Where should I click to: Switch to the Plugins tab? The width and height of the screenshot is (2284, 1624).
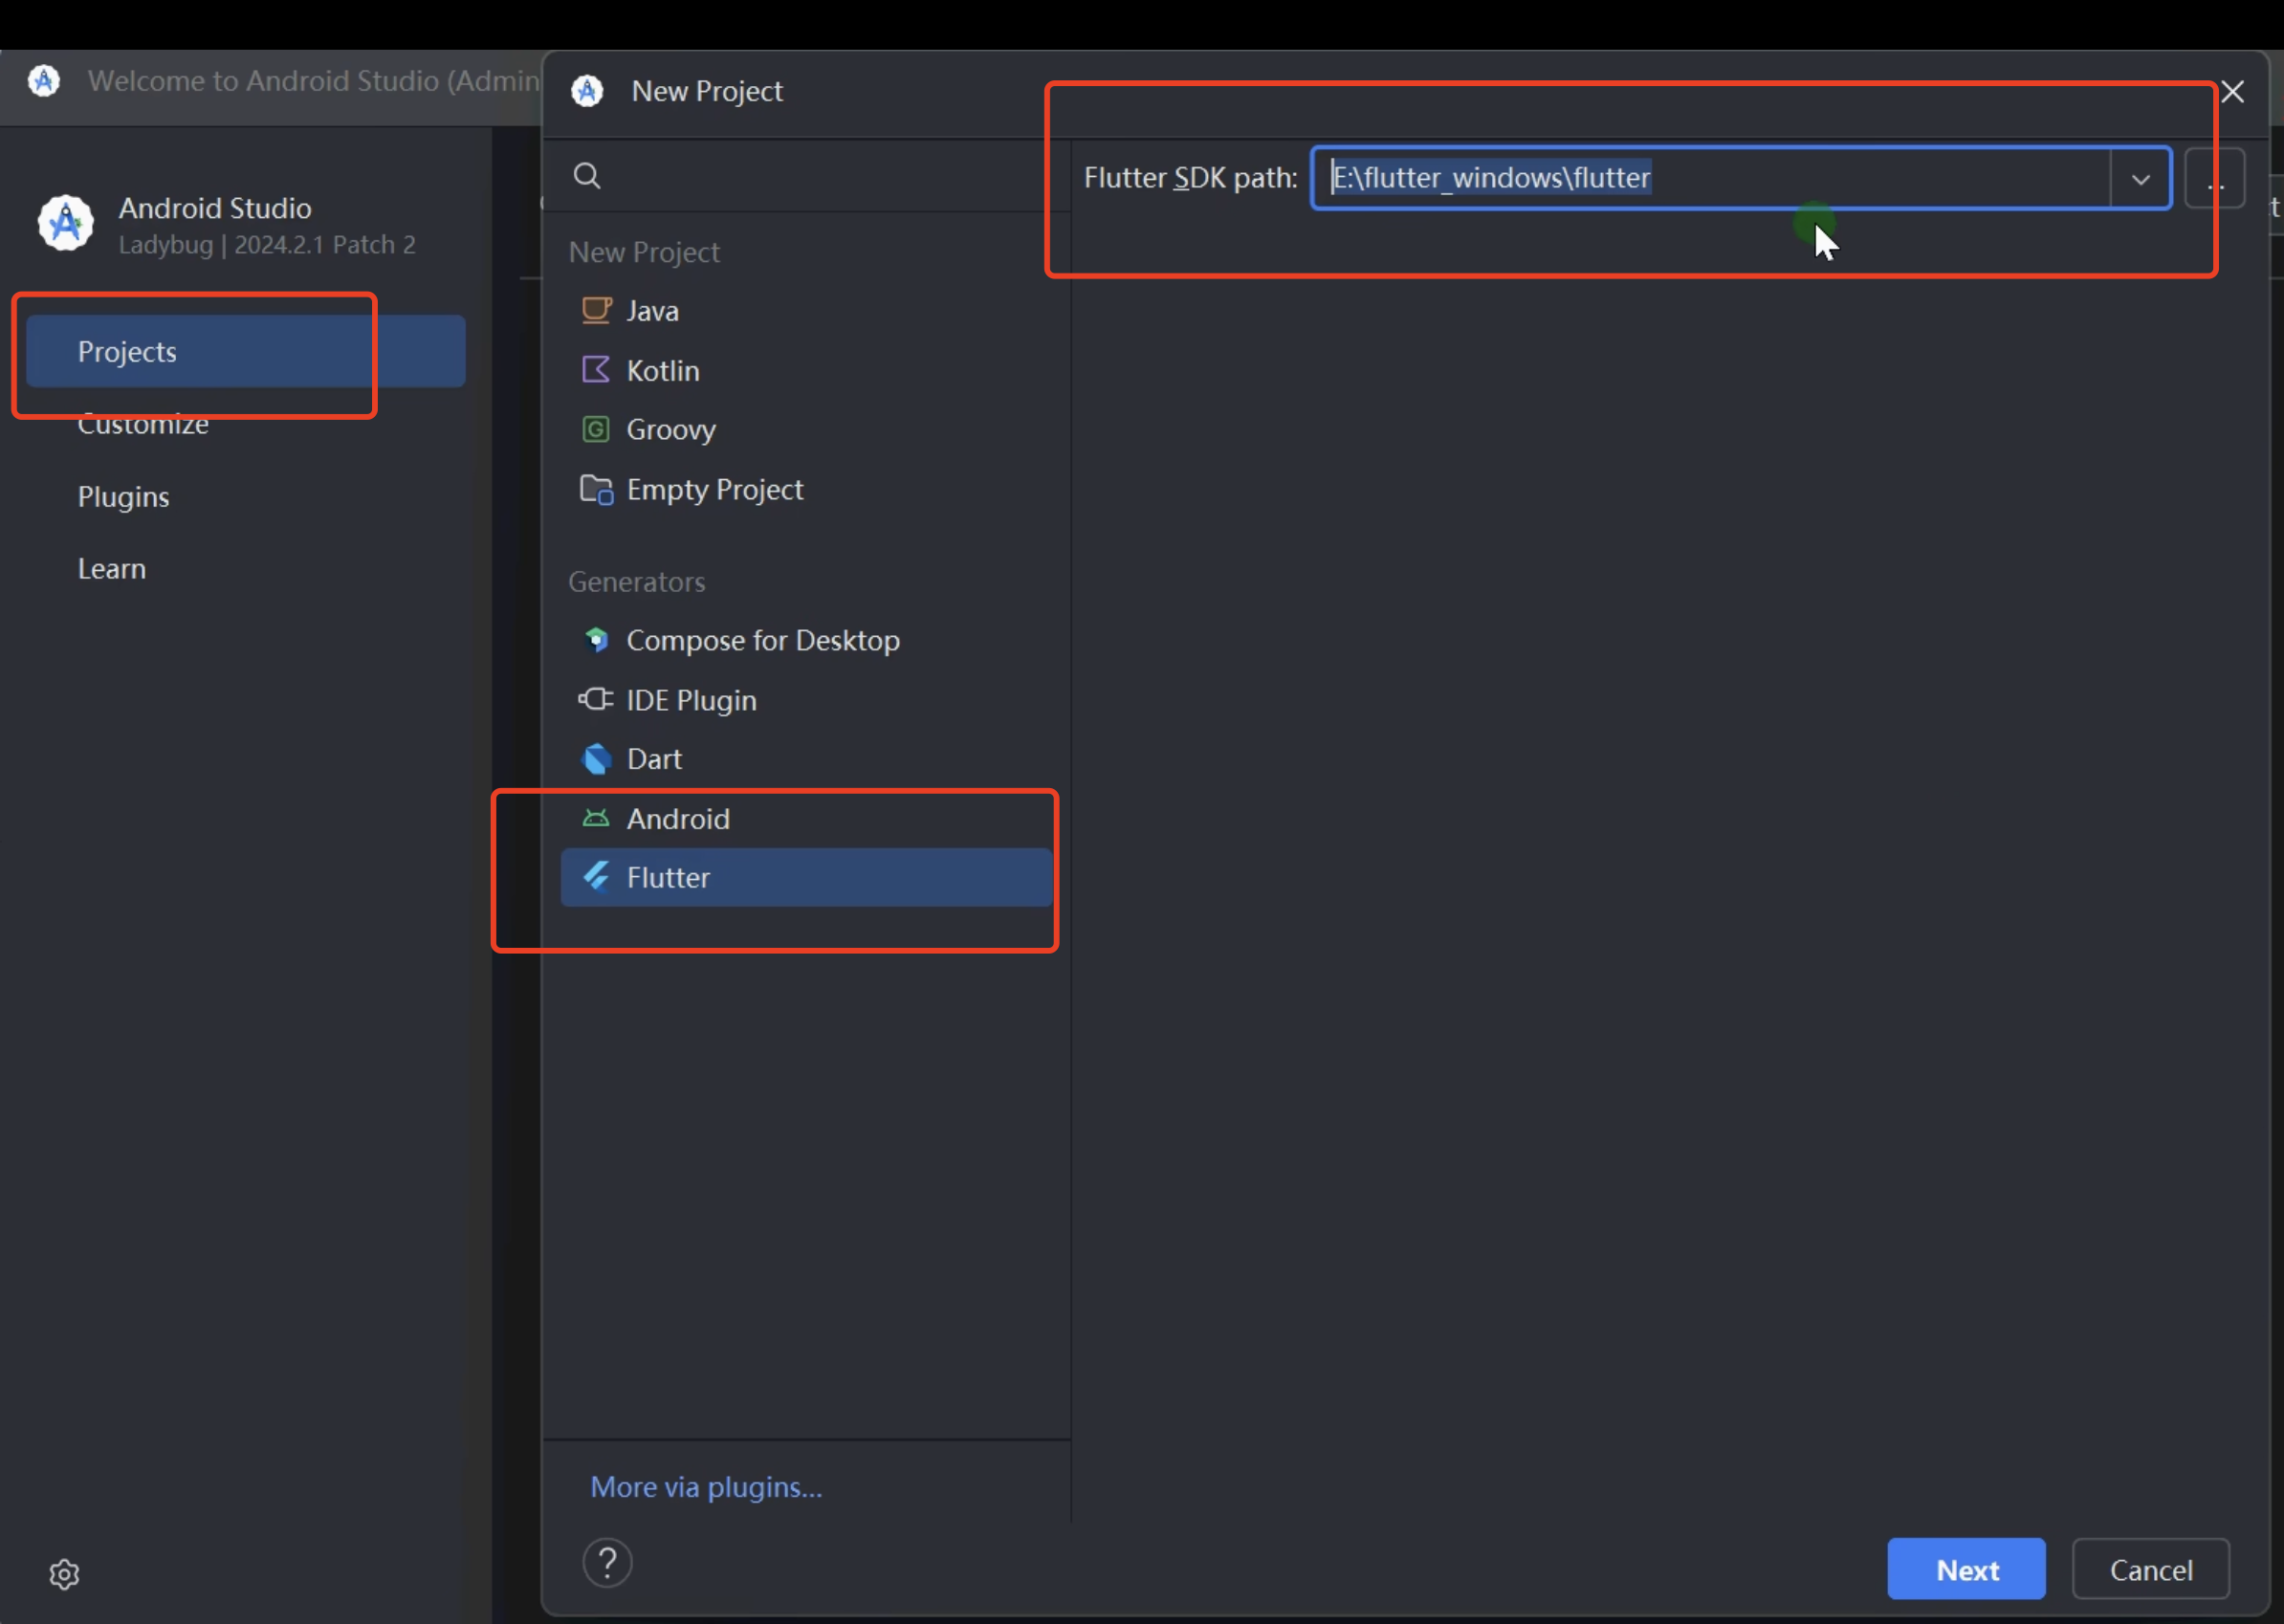pyautogui.click(x=124, y=497)
